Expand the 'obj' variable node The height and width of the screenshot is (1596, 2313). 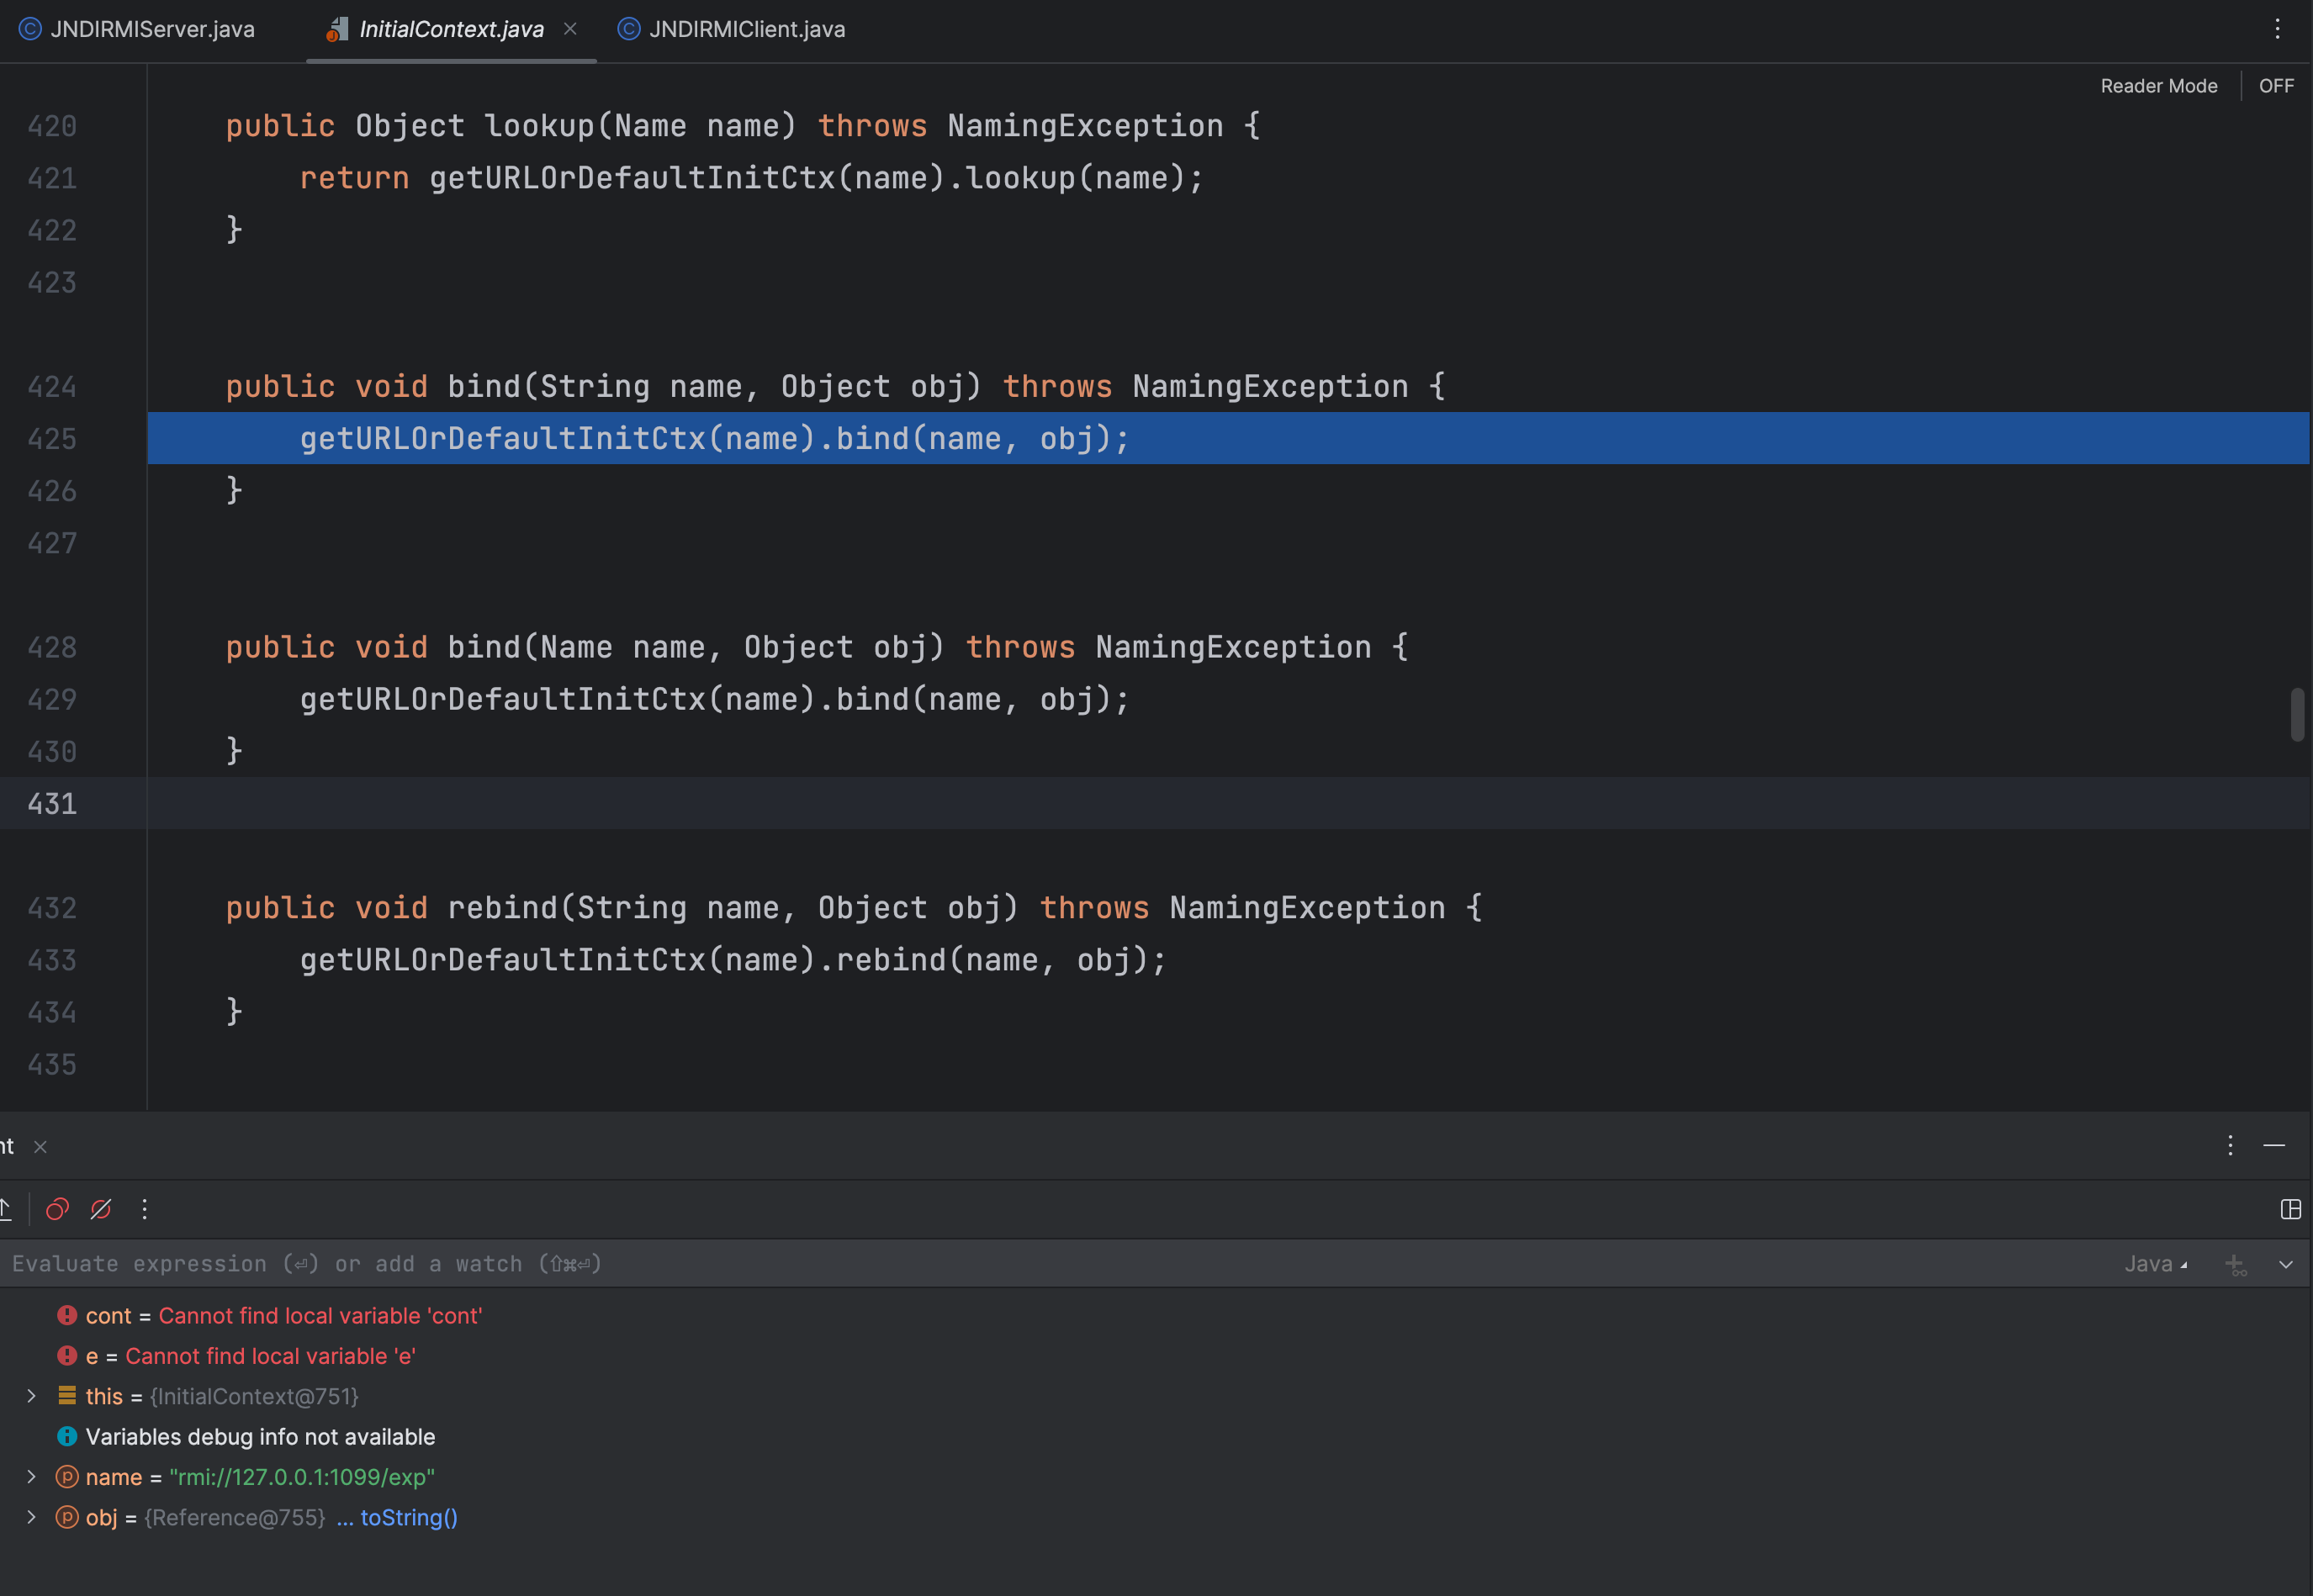(x=31, y=1517)
